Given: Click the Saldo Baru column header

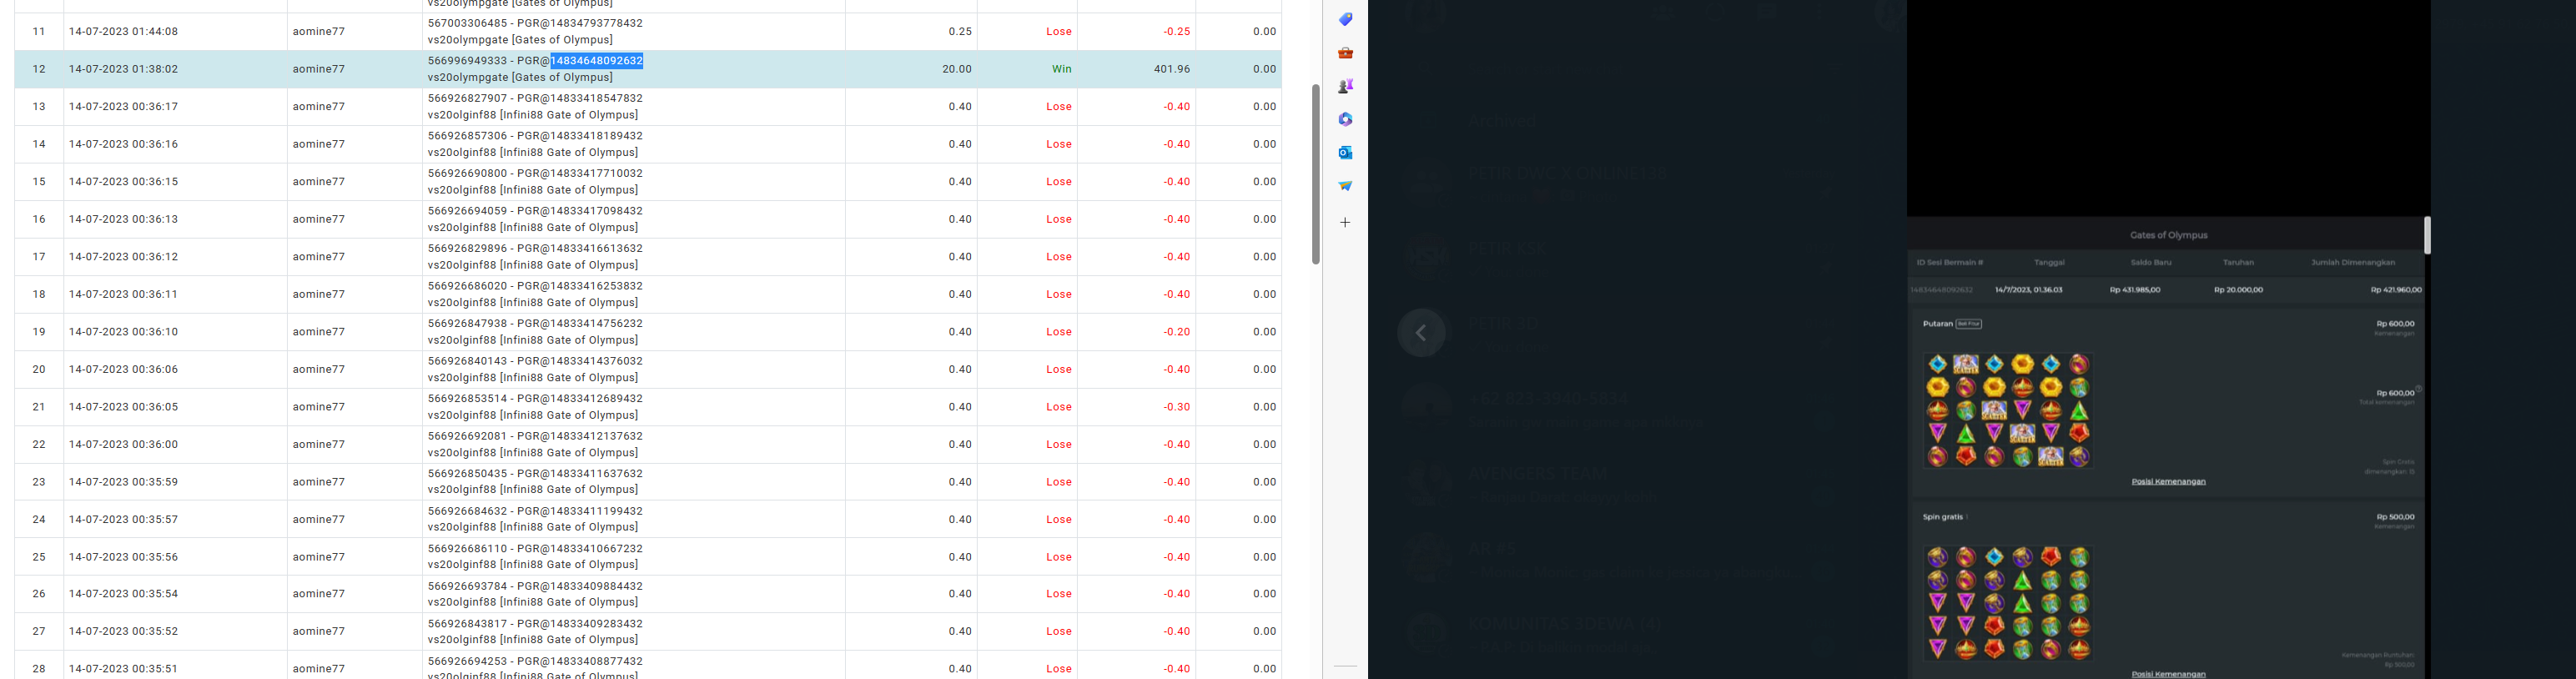Looking at the screenshot, I should [2150, 262].
